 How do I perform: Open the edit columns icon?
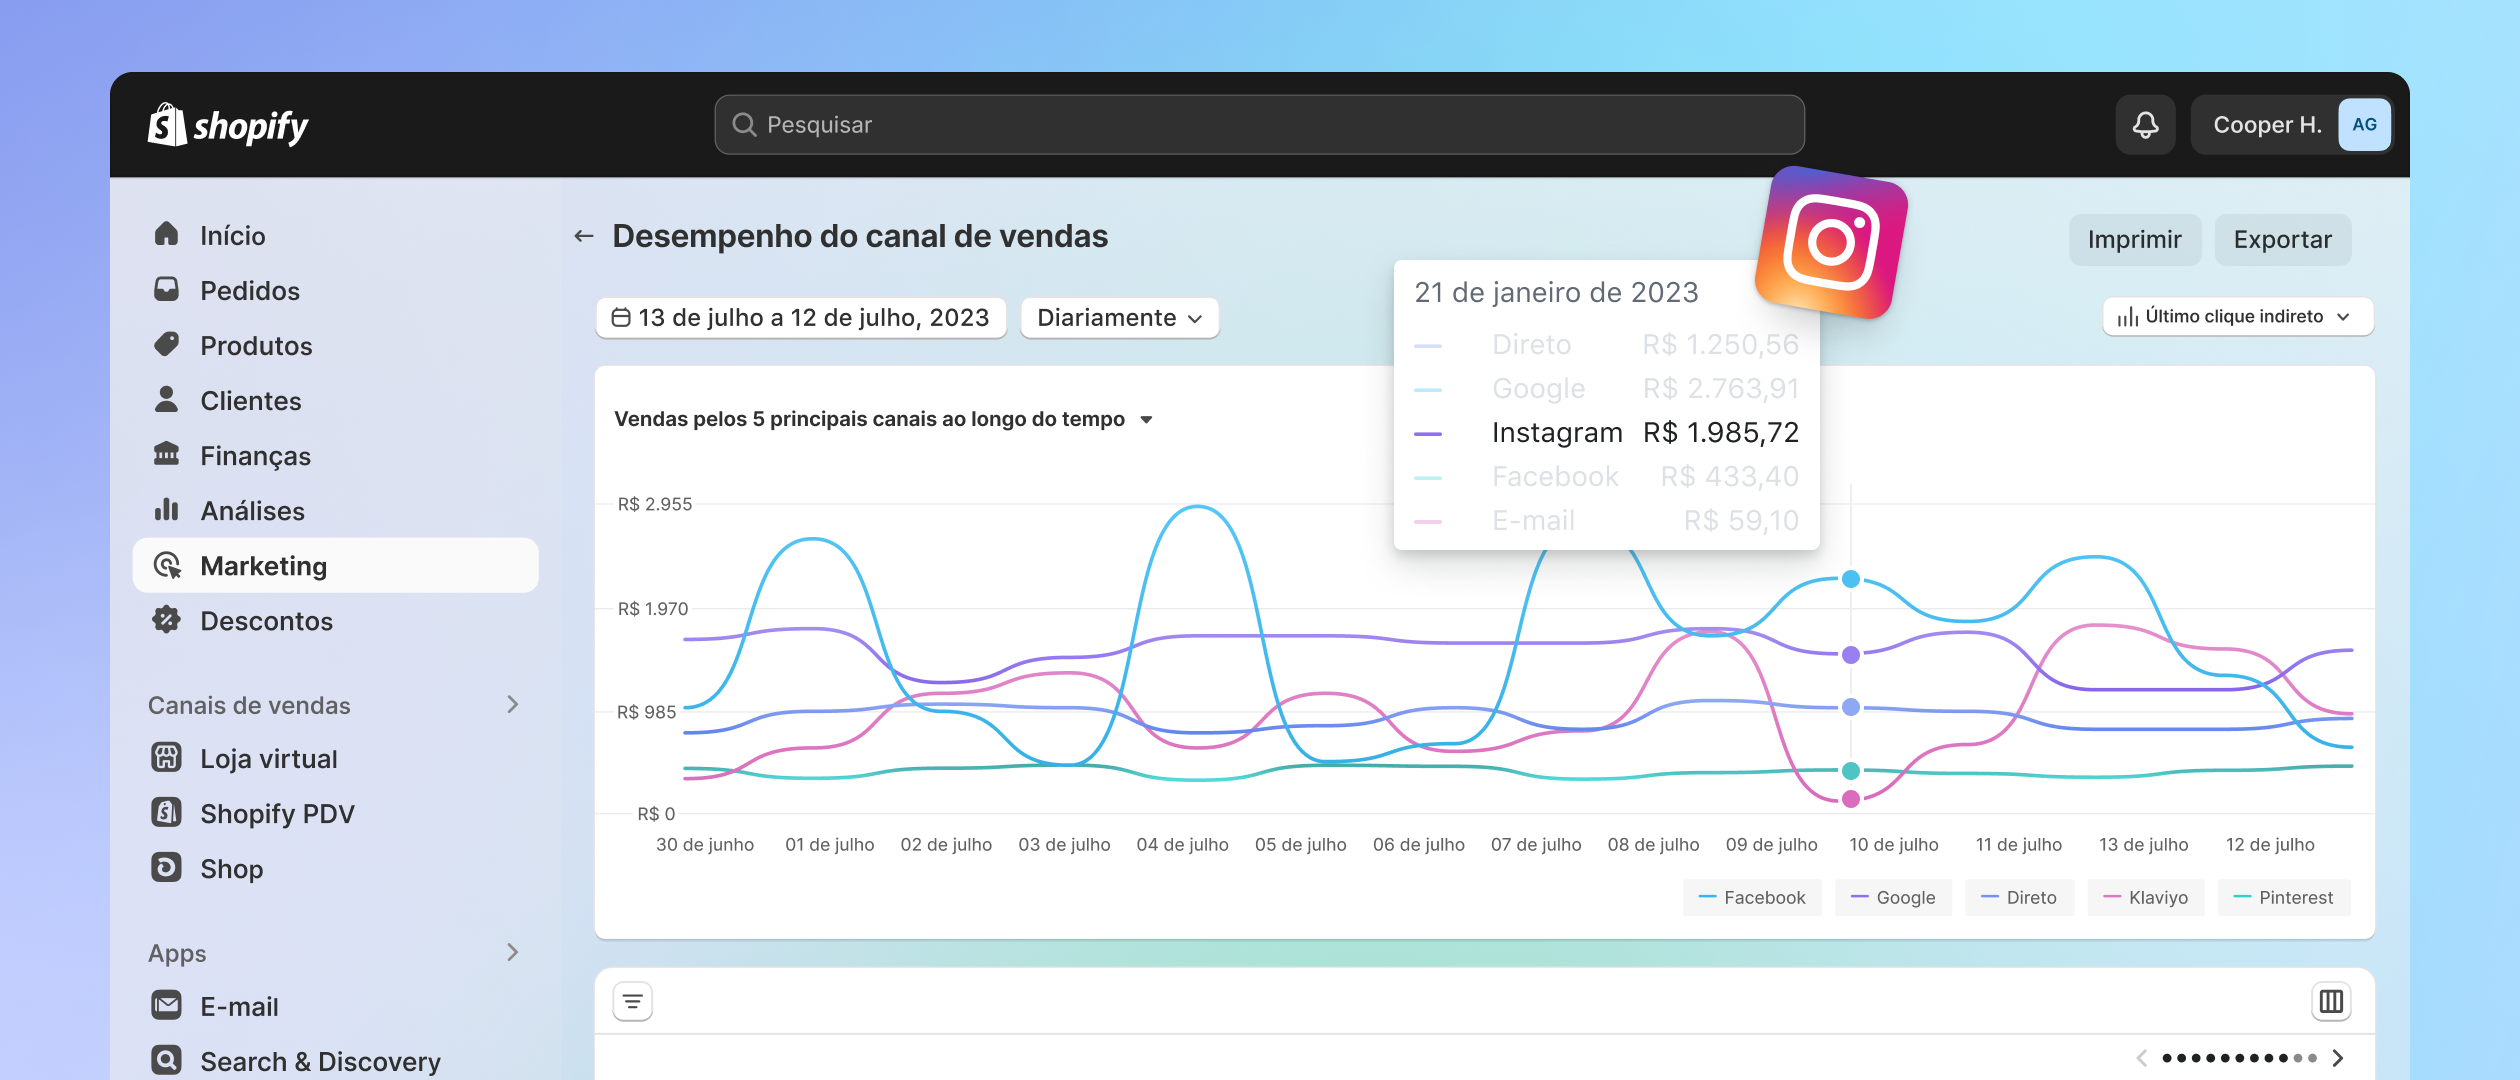[x=2331, y=1001]
